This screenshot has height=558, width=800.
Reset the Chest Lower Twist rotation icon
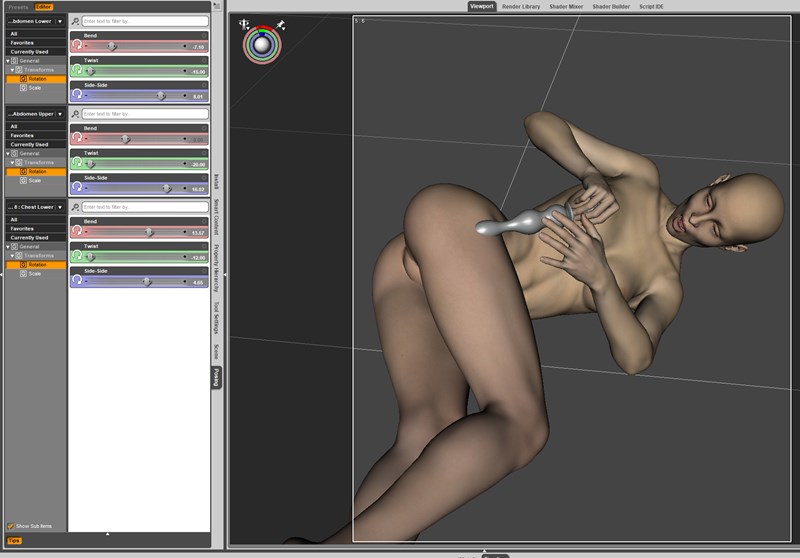77,256
